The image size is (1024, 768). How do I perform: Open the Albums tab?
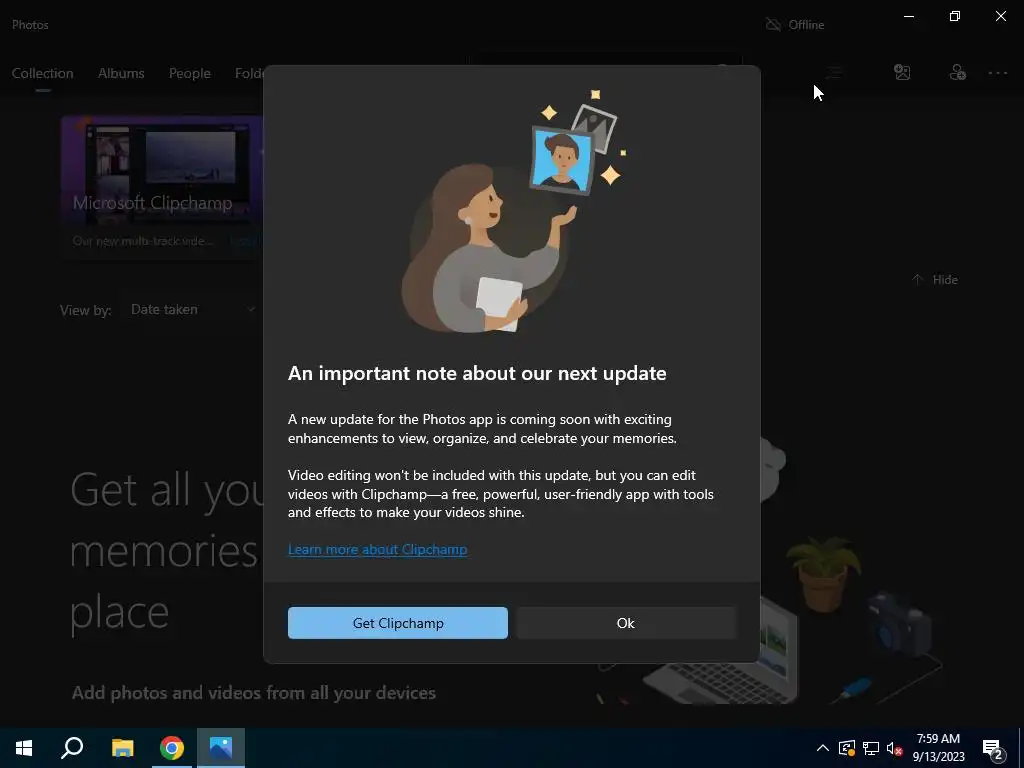click(x=121, y=73)
